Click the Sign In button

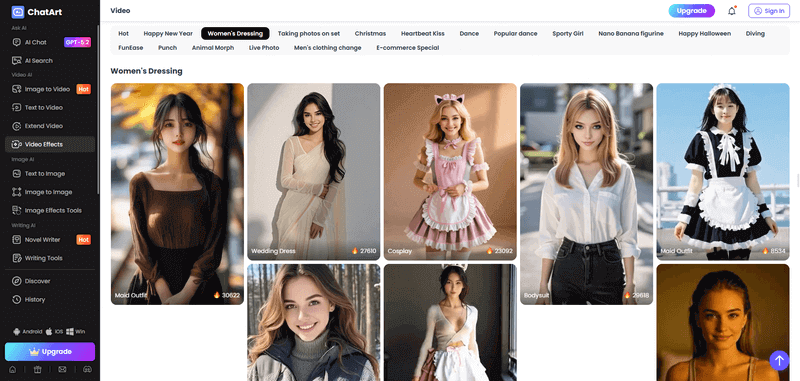[769, 11]
